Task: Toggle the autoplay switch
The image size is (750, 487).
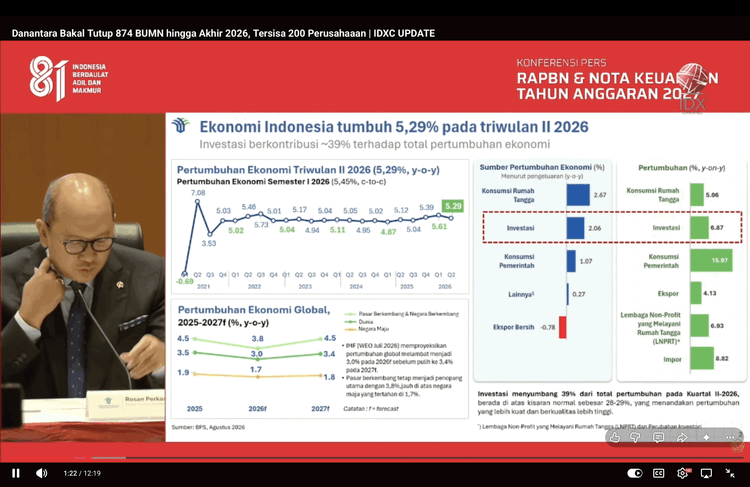Action: pyautogui.click(x=635, y=473)
